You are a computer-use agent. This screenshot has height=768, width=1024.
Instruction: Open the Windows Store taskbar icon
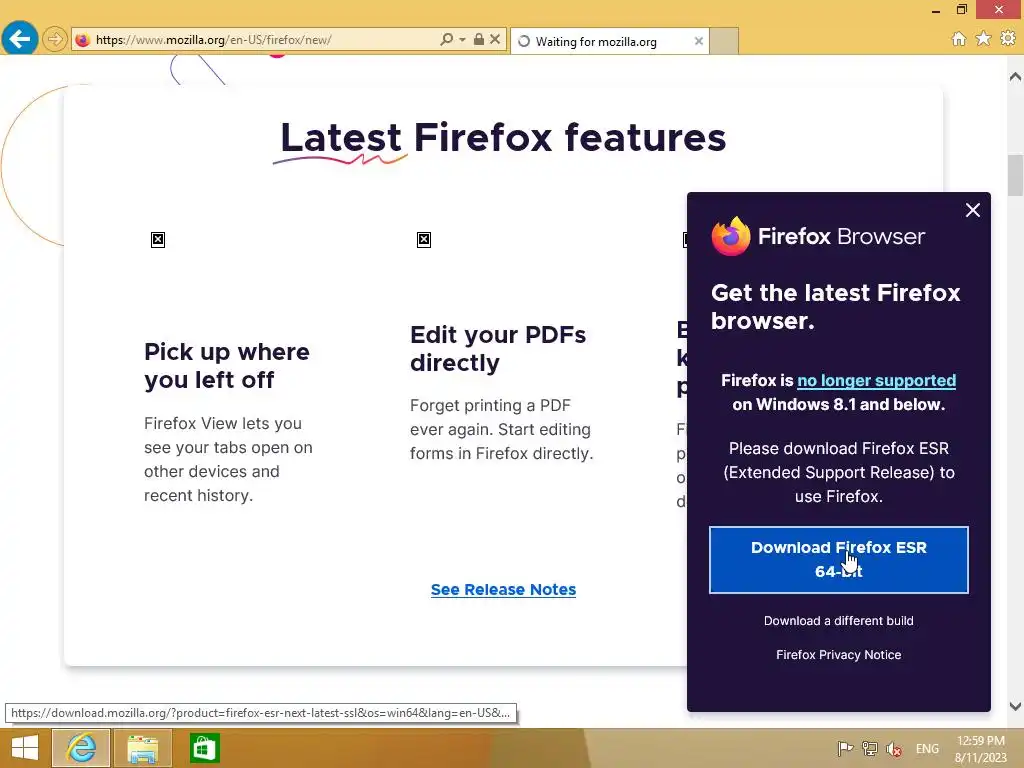pyautogui.click(x=204, y=748)
